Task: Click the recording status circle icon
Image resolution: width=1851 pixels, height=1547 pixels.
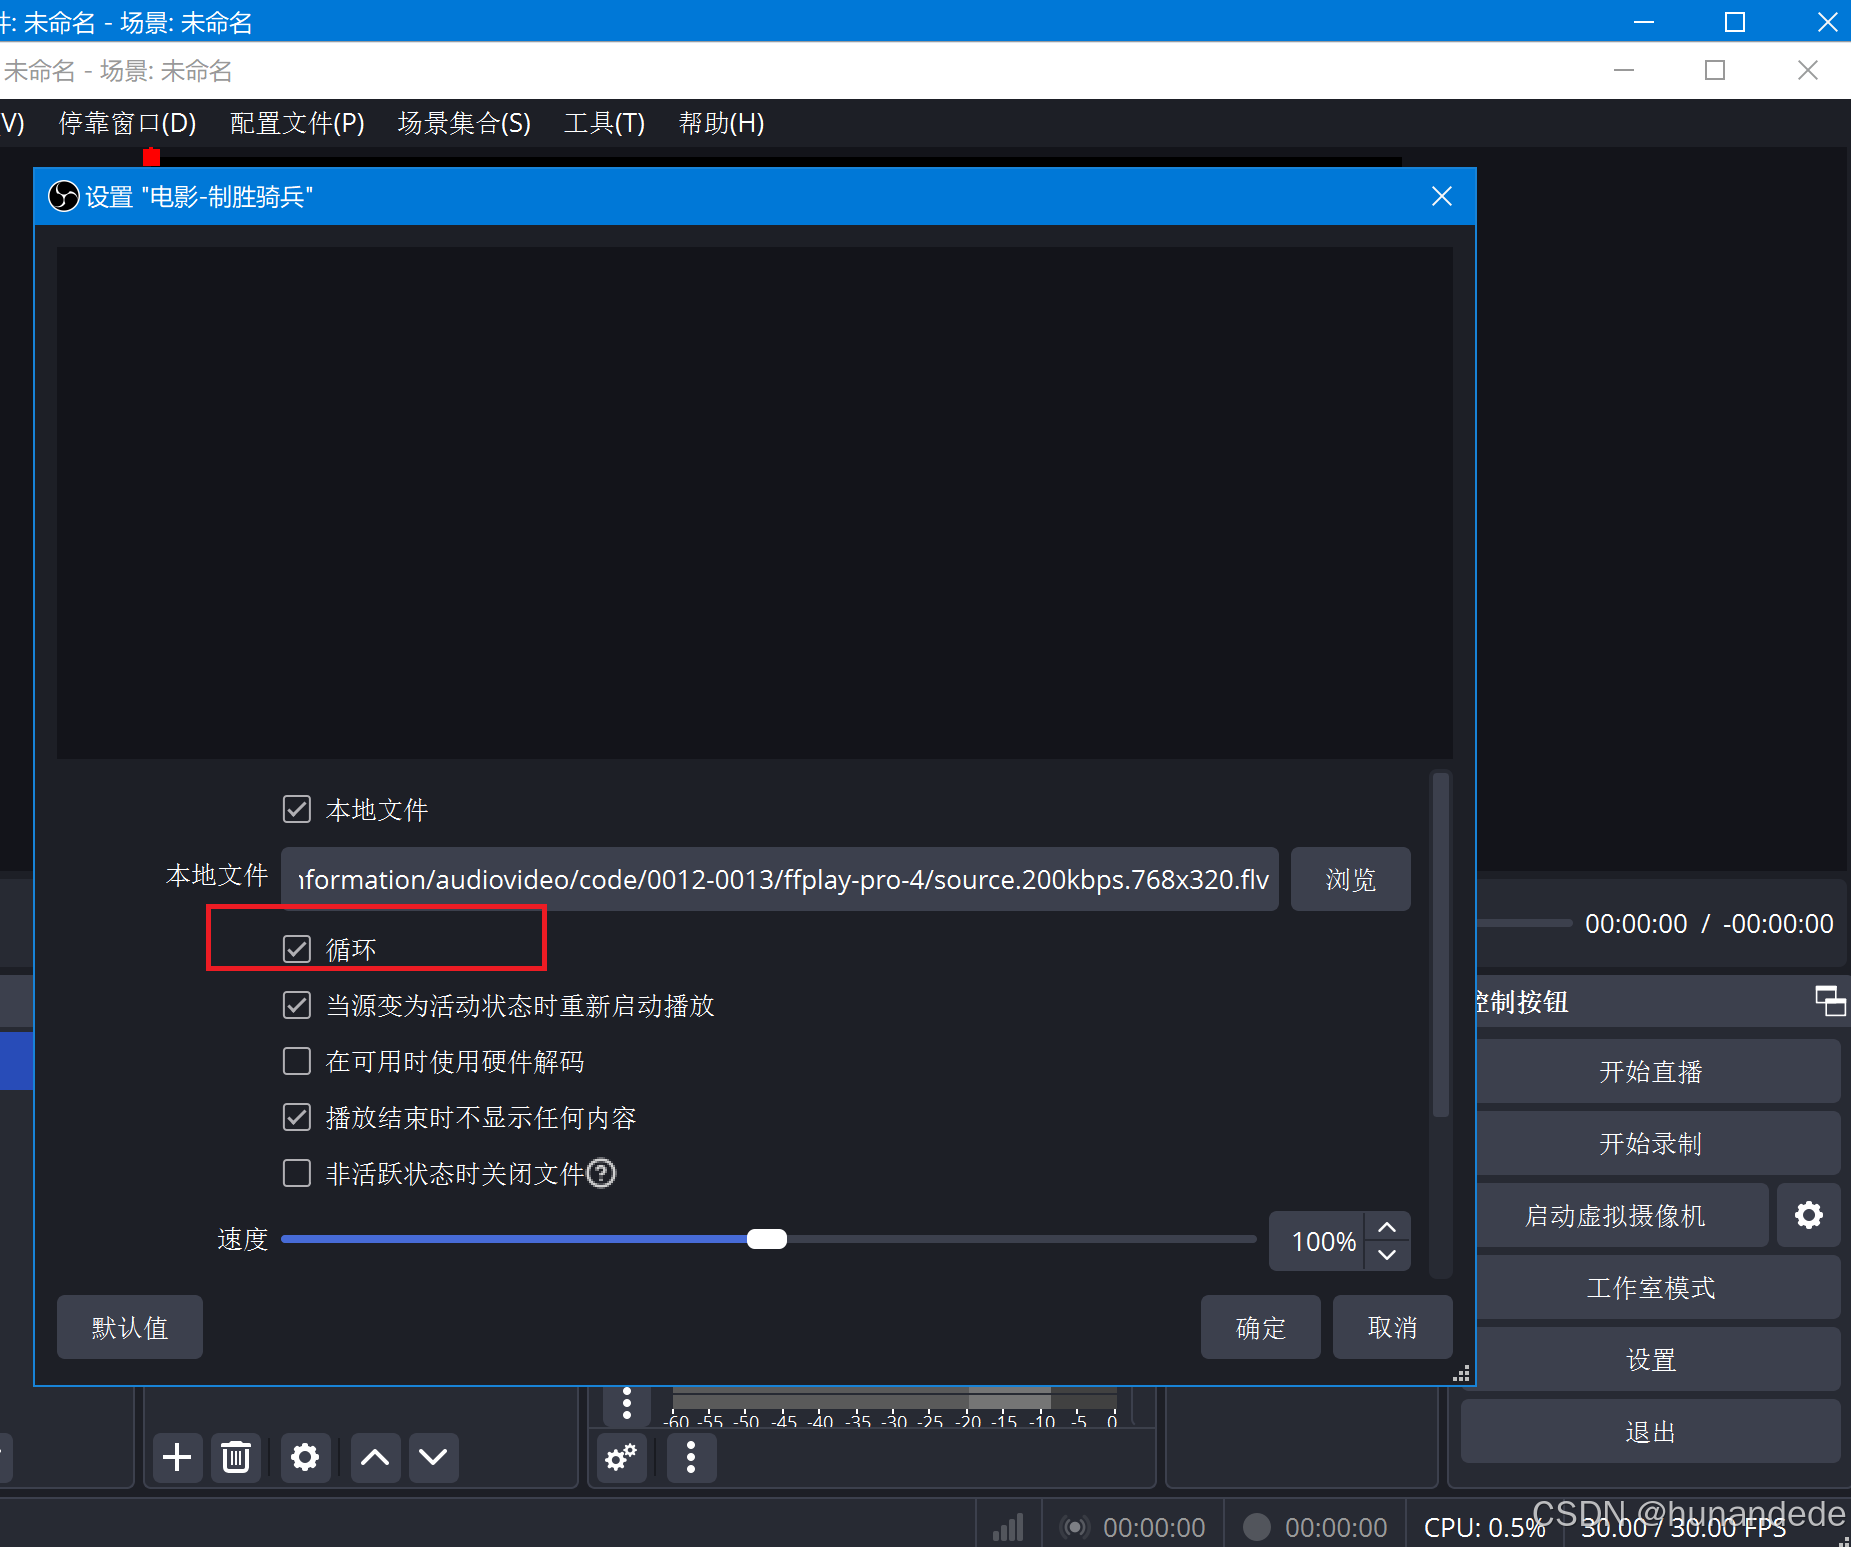Action: tap(1256, 1527)
